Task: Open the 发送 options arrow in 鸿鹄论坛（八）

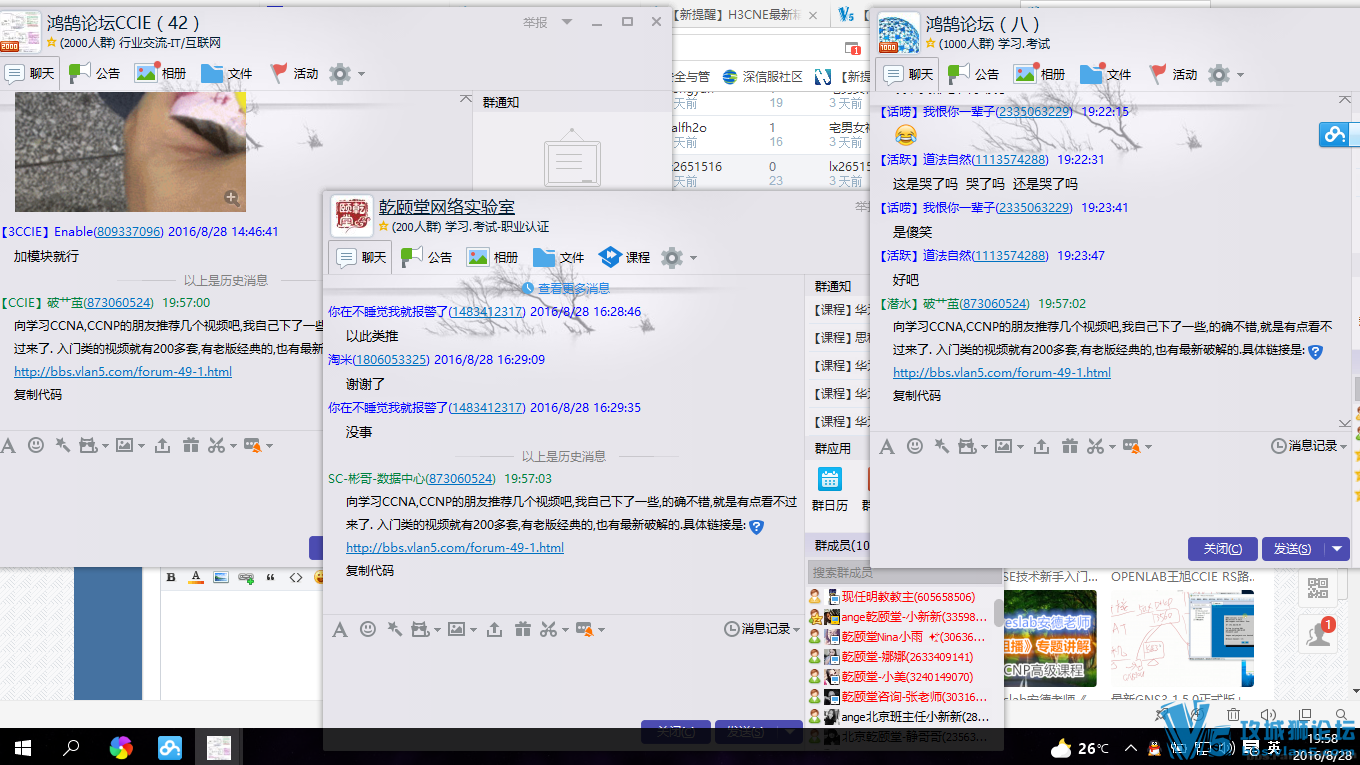Action: pos(1337,548)
